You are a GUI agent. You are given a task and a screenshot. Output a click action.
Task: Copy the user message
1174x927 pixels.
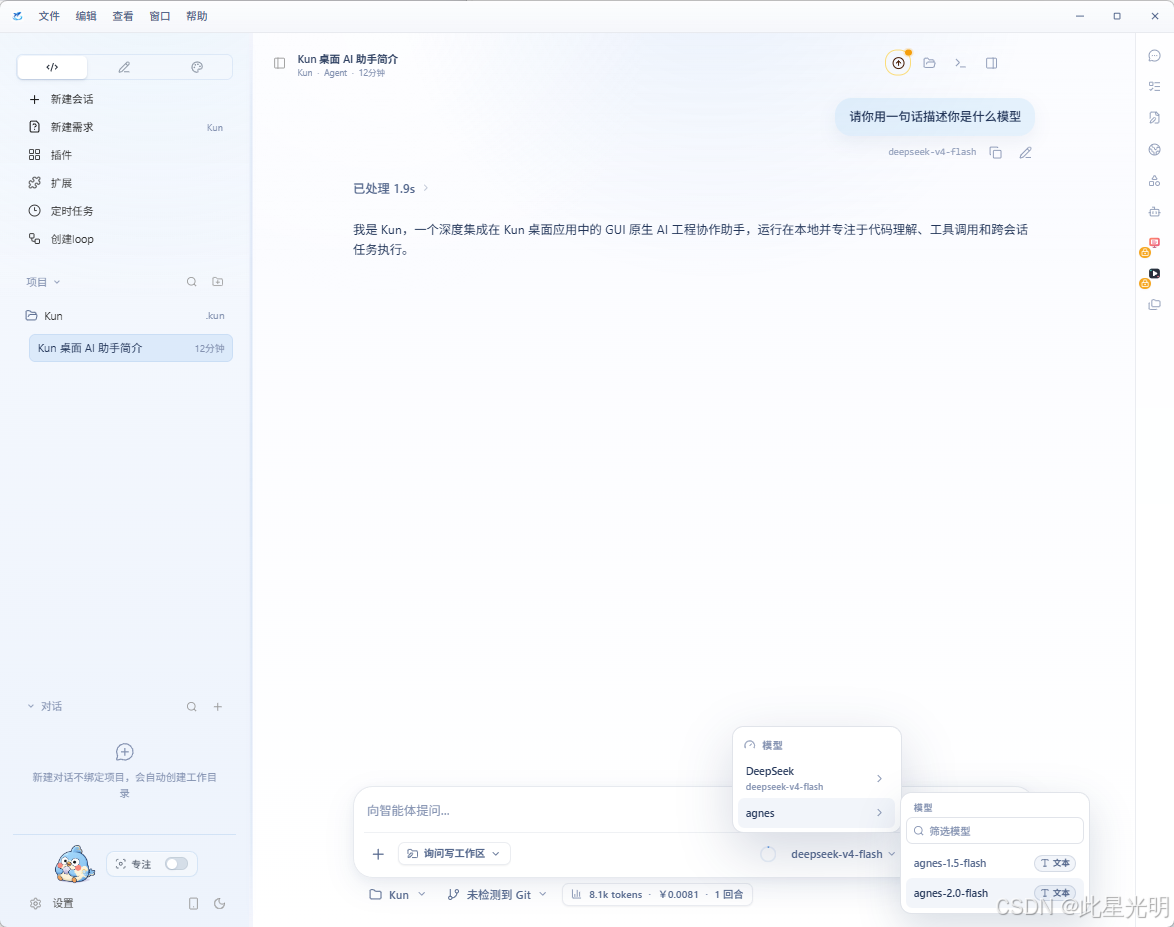tap(995, 153)
